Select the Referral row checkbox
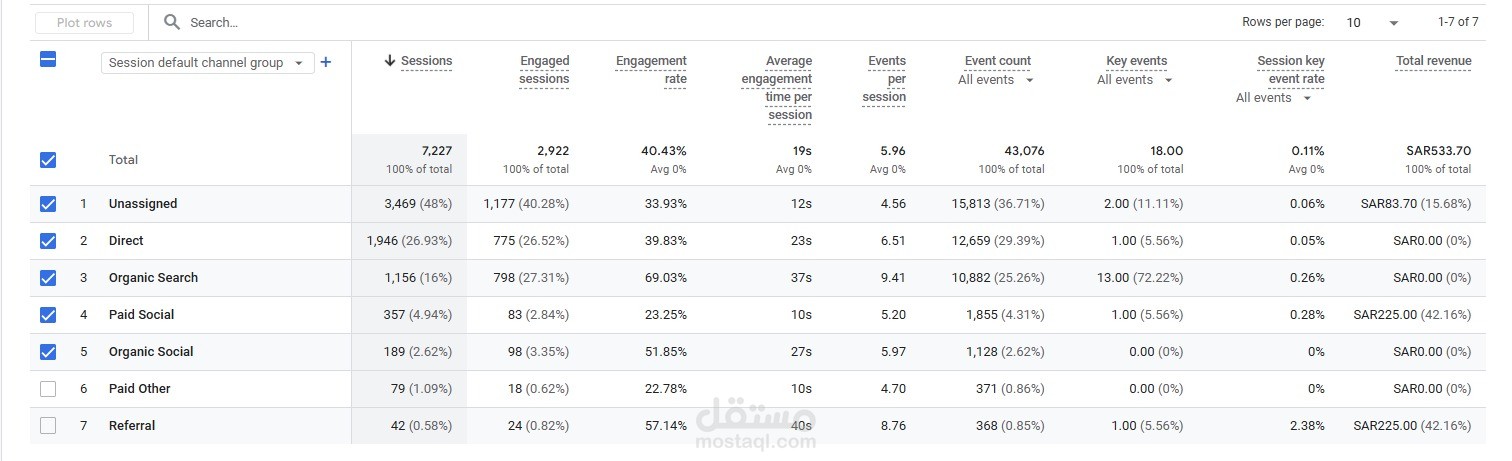 point(48,426)
